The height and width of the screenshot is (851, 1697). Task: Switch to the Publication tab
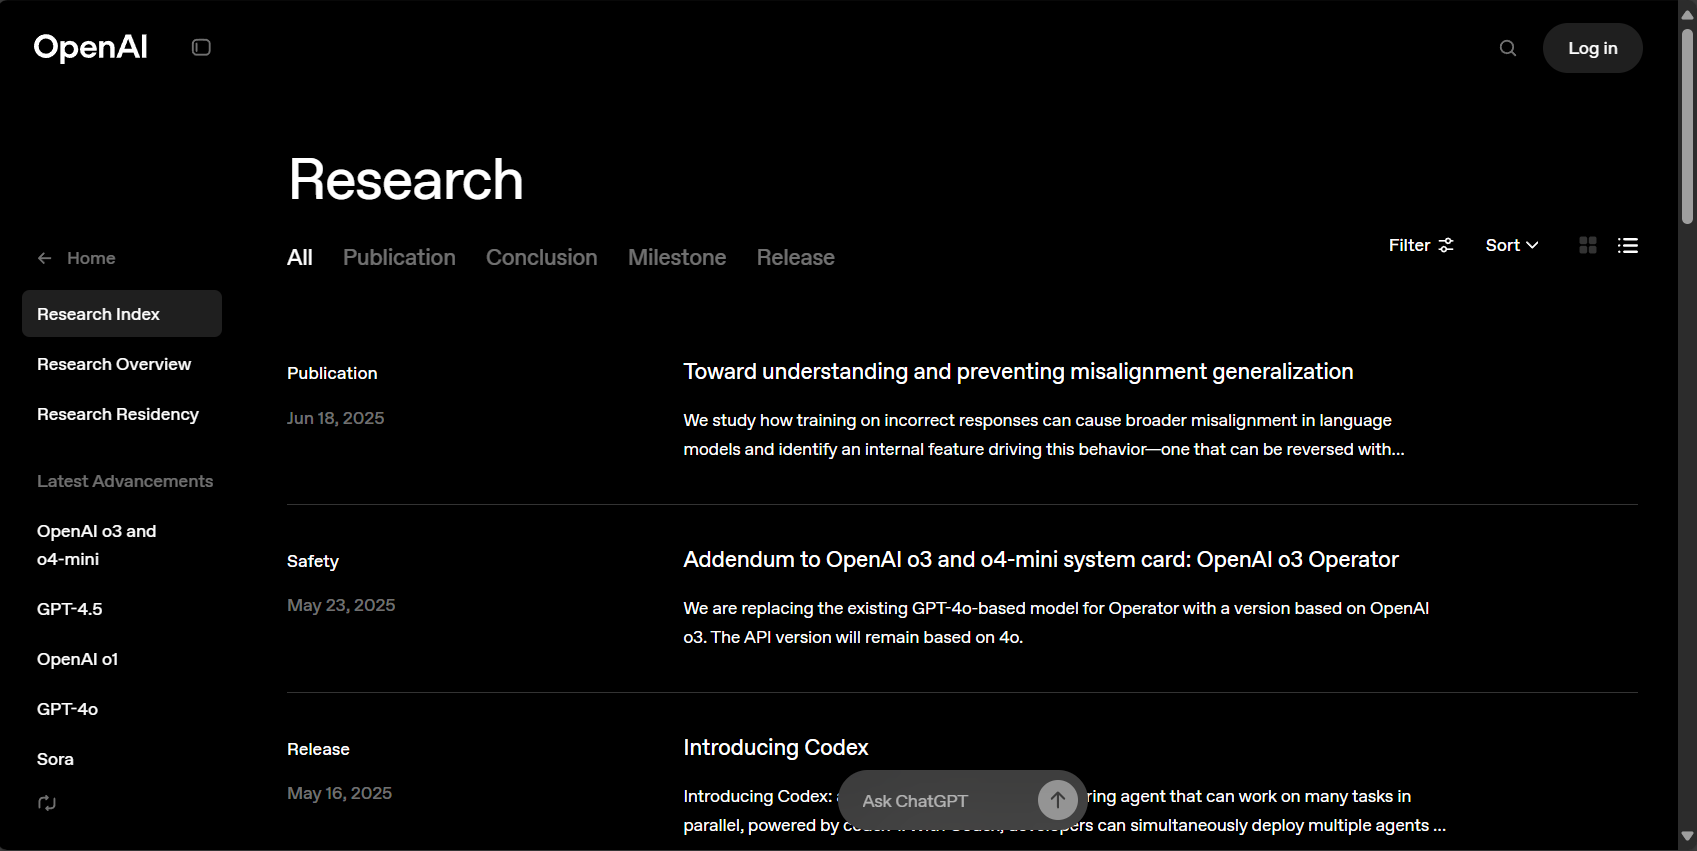click(399, 257)
